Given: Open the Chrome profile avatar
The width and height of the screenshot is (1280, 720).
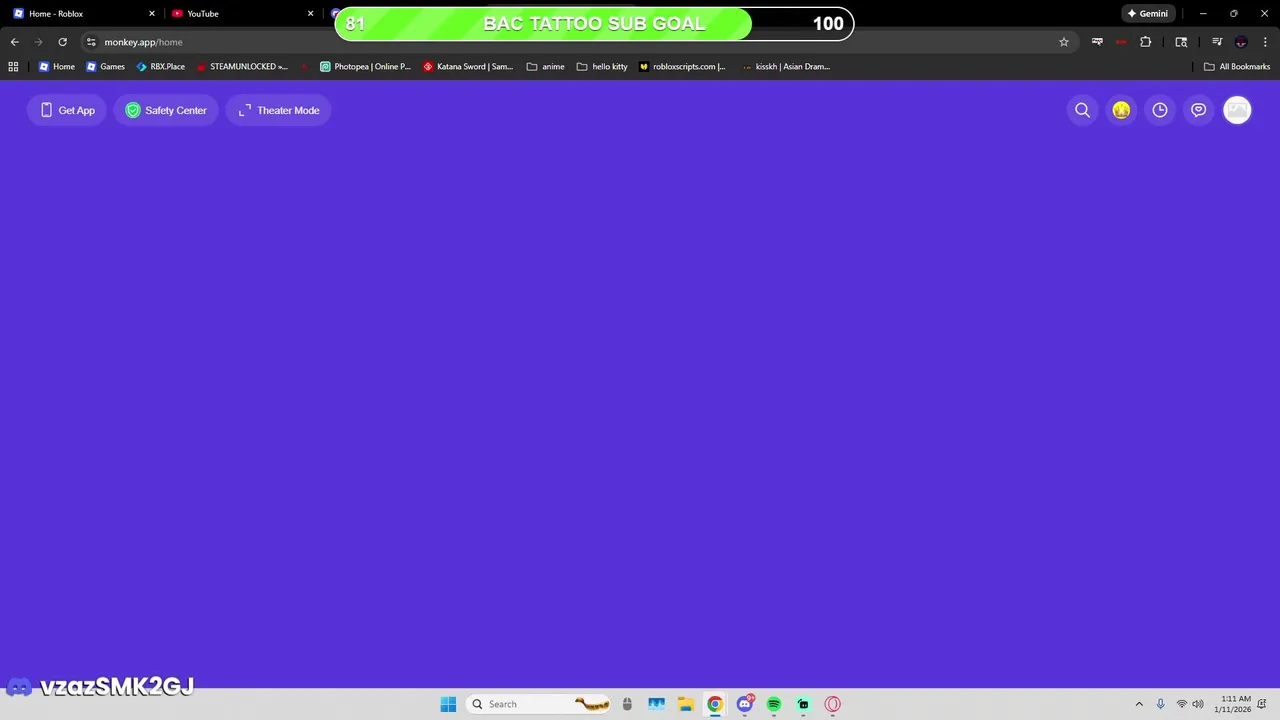Looking at the screenshot, I should (1241, 42).
